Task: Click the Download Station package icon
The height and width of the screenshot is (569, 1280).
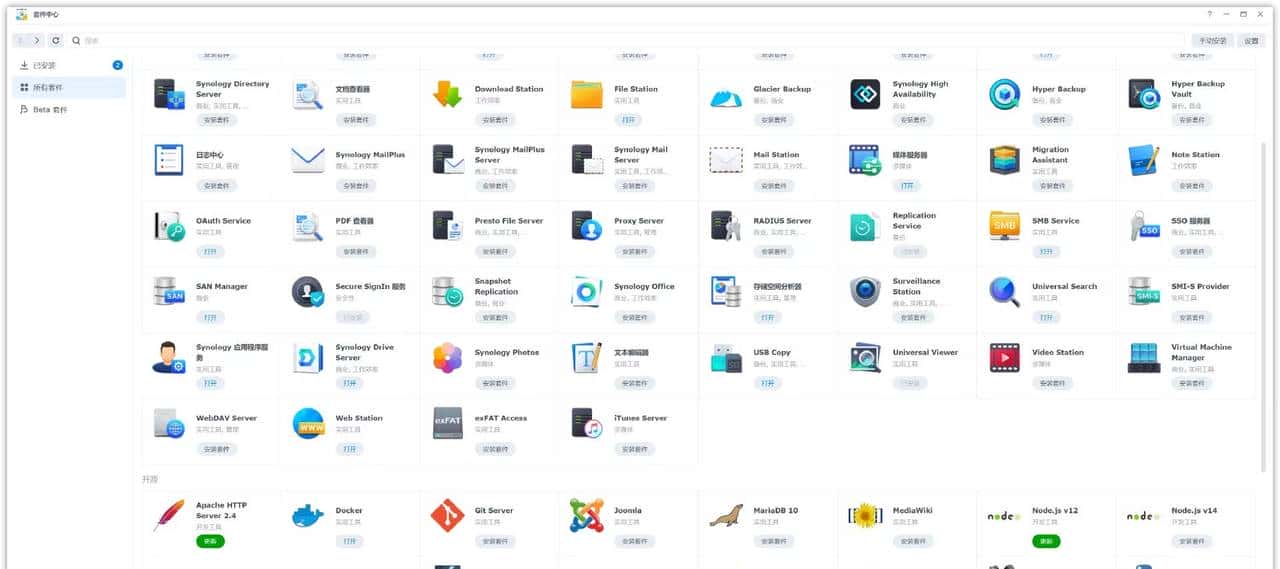Action: click(447, 94)
